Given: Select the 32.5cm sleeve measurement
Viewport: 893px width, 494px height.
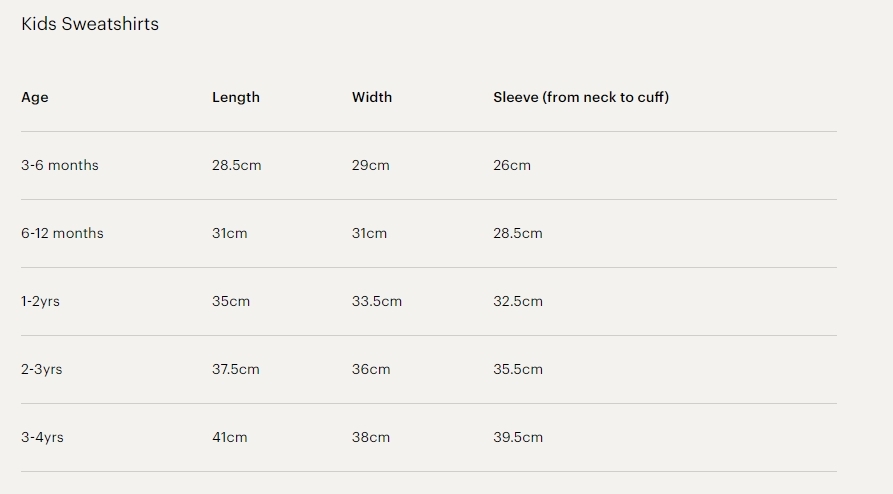Looking at the screenshot, I should pyautogui.click(x=518, y=301).
